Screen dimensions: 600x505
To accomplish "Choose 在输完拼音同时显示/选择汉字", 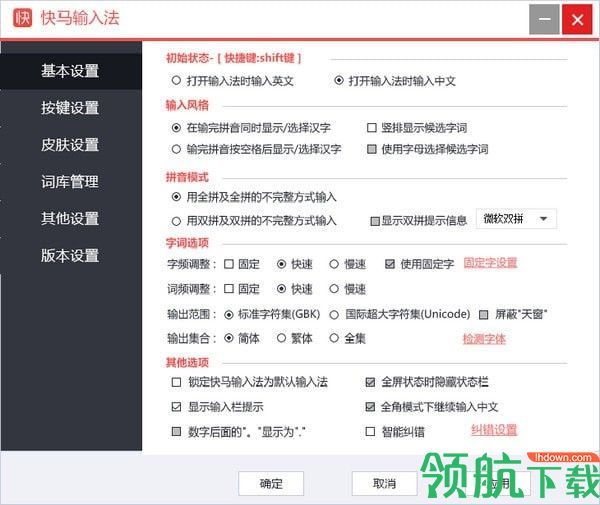I will 176,128.
